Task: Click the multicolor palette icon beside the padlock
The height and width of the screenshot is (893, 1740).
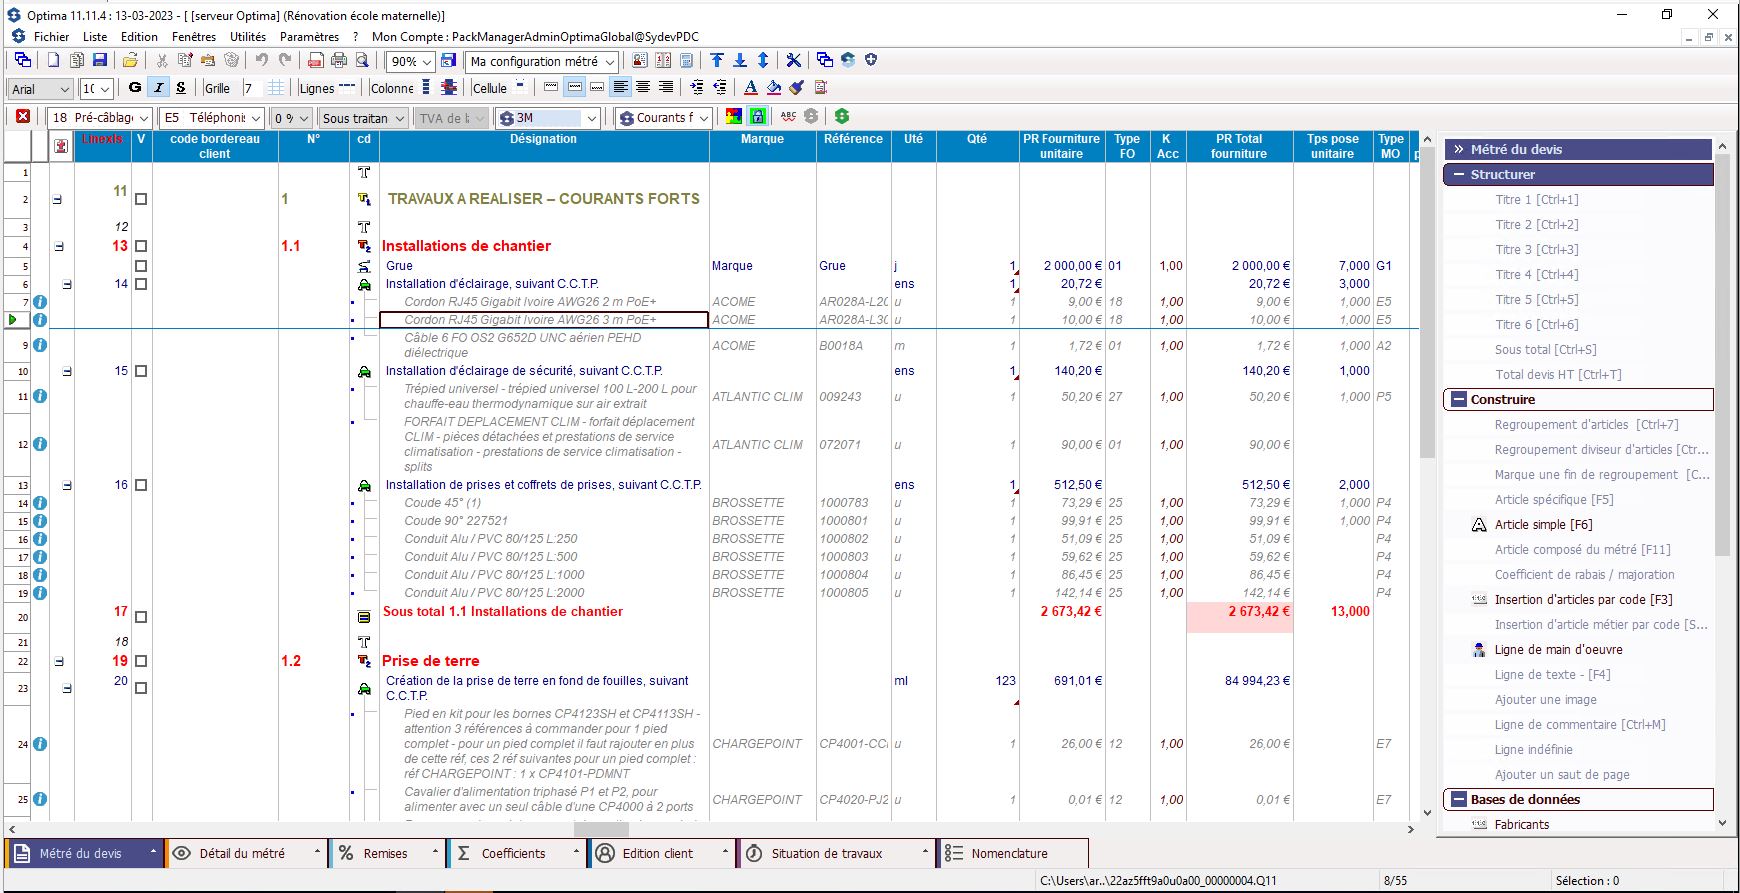Action: coord(734,117)
